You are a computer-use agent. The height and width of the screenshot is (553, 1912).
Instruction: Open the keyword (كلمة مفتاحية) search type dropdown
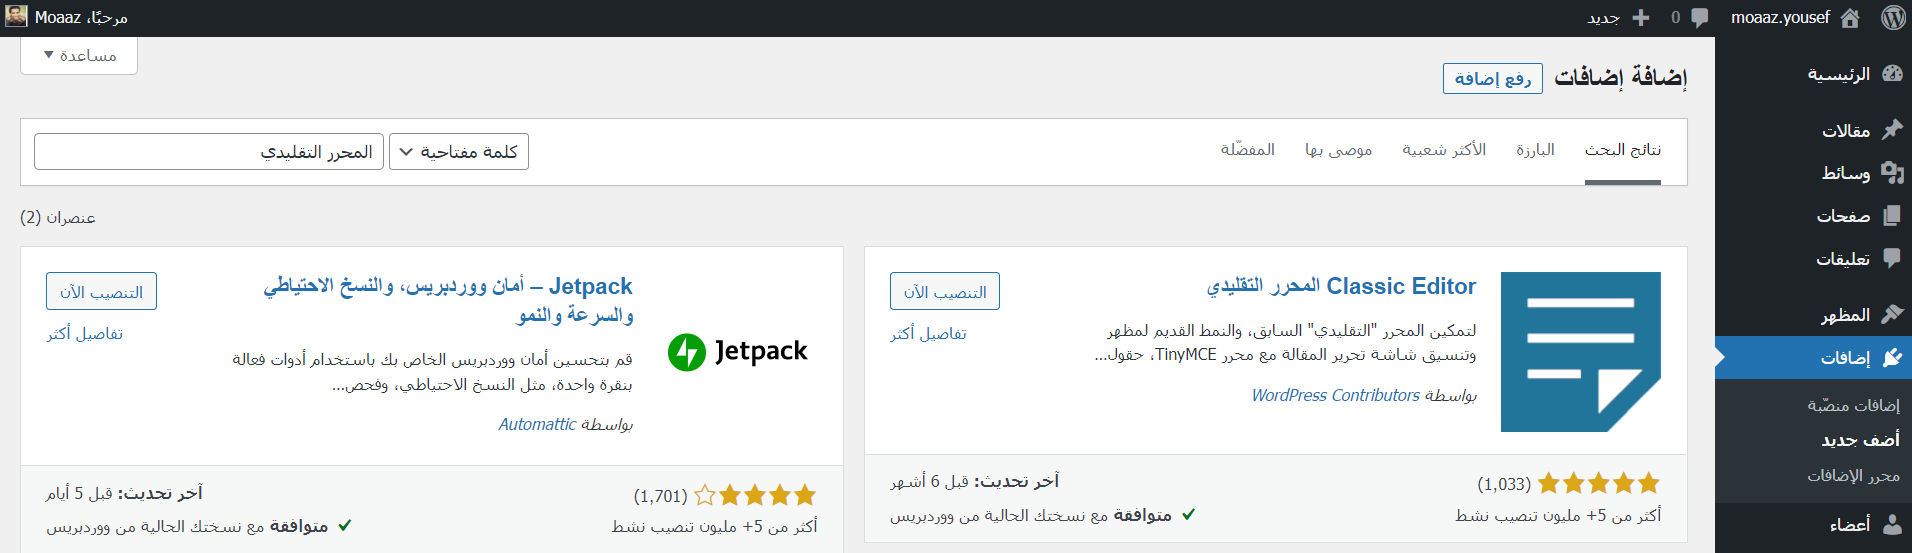coord(459,152)
